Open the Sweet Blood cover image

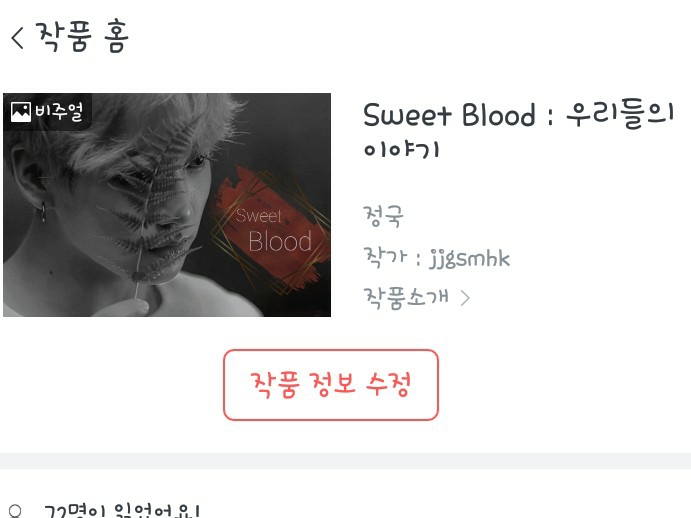click(x=167, y=205)
